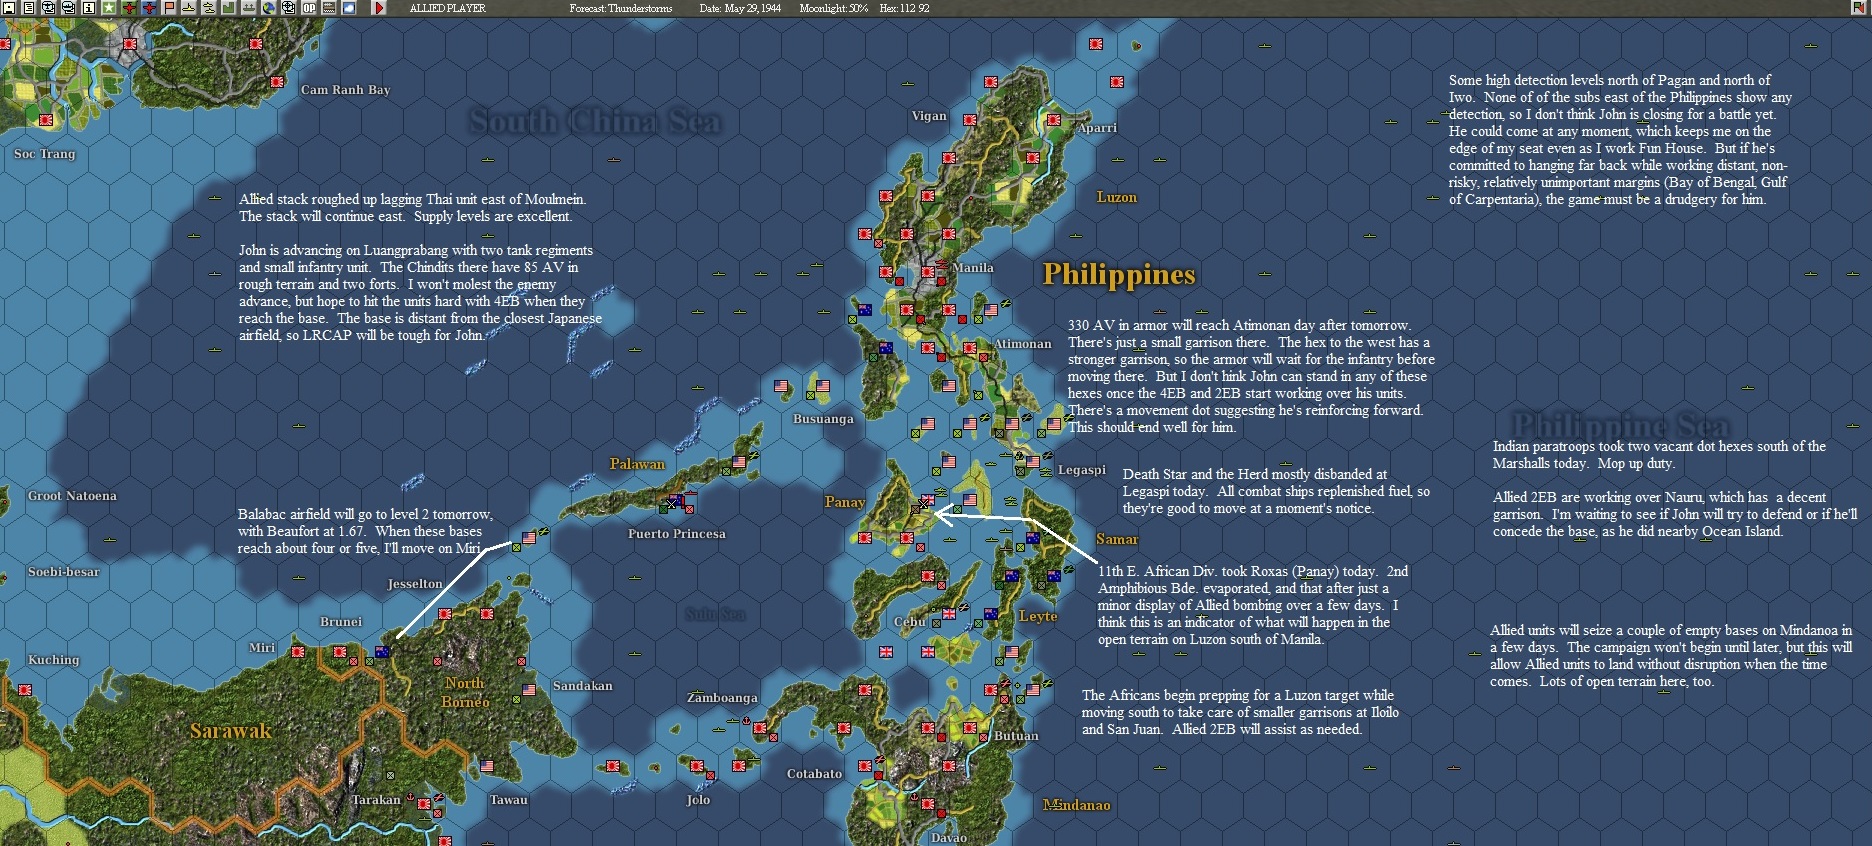Click the OP toolbar icon
Screen dimensions: 1872x846
pos(309,8)
